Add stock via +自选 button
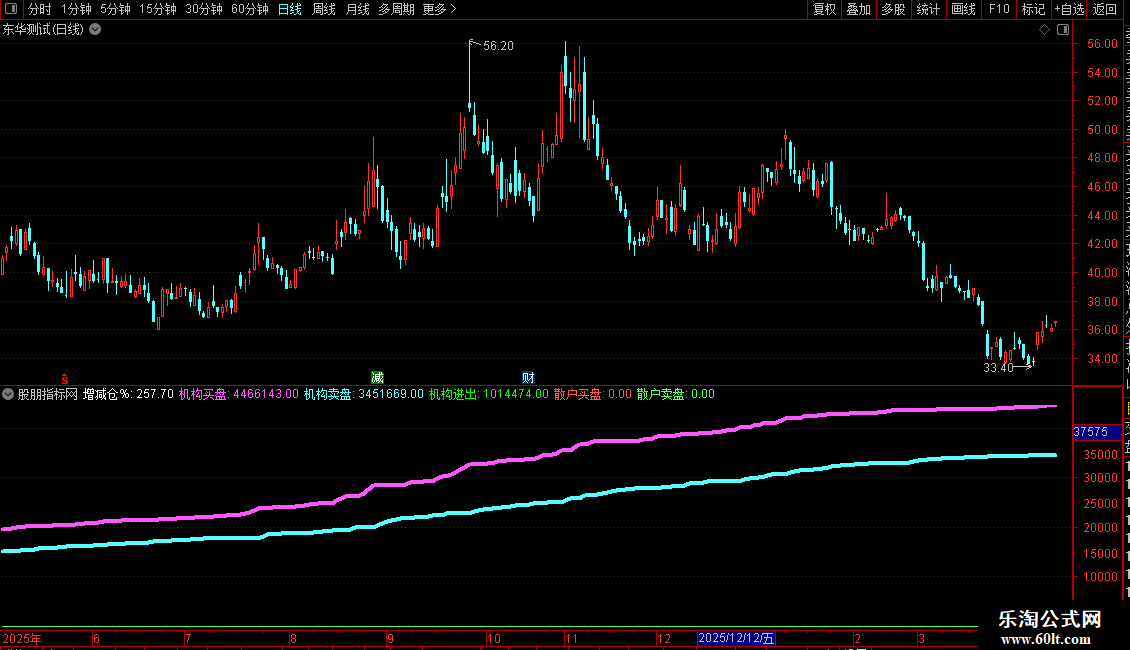Viewport: 1130px width, 650px height. 1069,9
